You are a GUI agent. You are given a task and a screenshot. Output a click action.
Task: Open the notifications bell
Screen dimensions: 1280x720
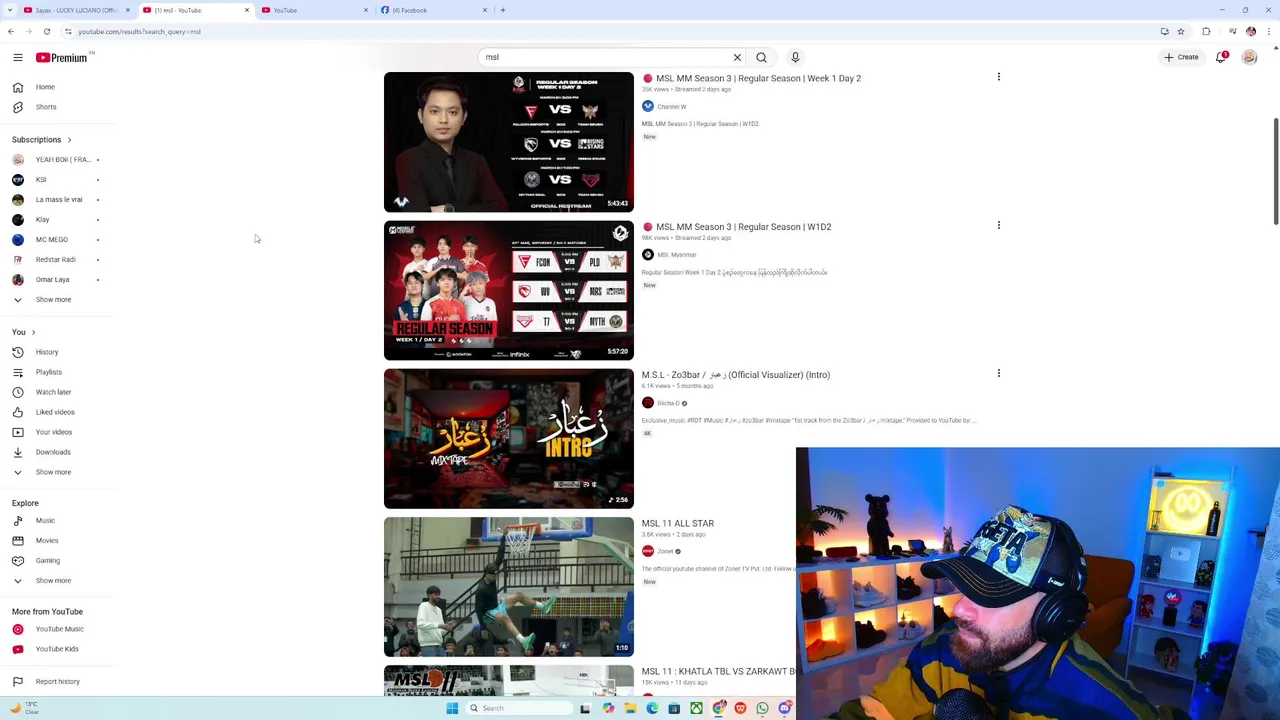1221,57
